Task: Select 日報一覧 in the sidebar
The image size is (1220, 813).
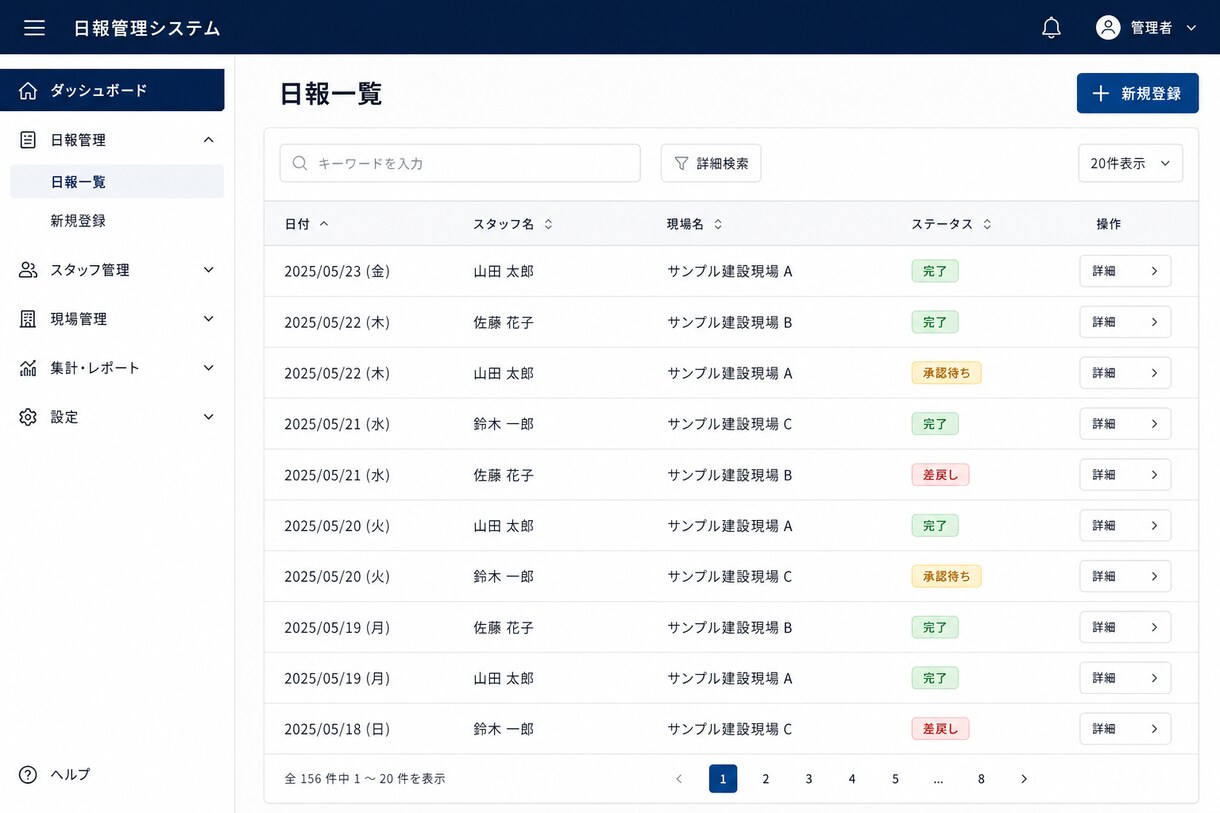Action: click(117, 182)
